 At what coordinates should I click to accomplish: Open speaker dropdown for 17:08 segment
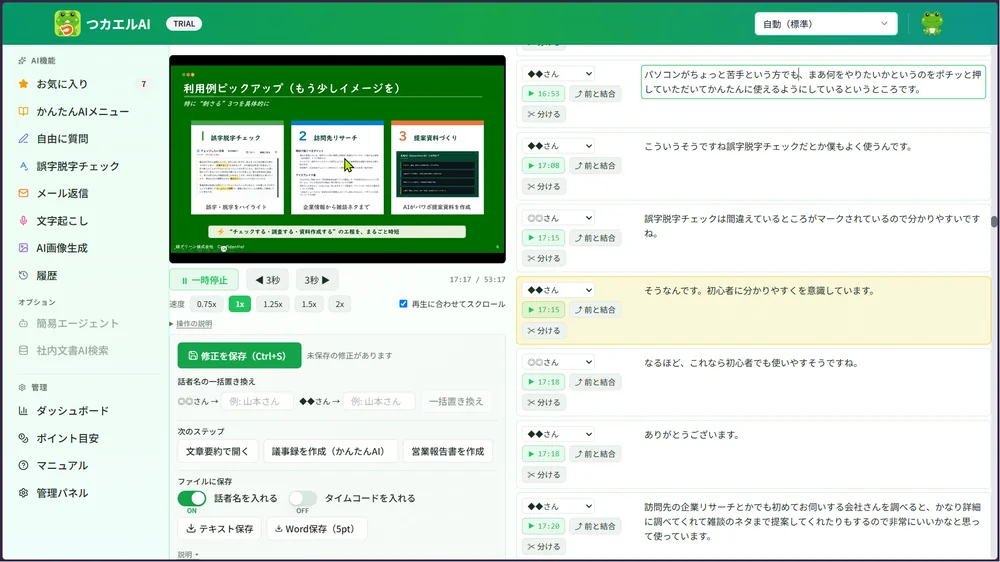coord(559,146)
